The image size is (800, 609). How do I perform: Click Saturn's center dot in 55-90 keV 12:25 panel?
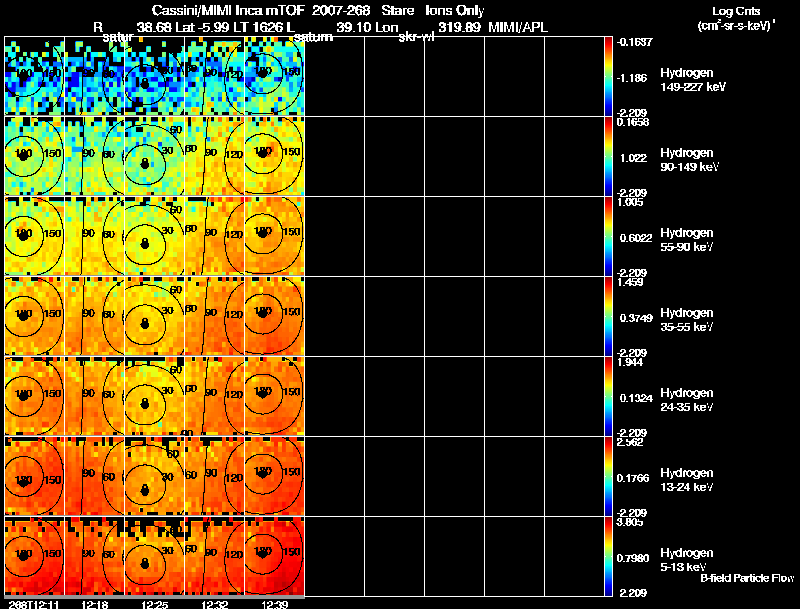[145, 242]
